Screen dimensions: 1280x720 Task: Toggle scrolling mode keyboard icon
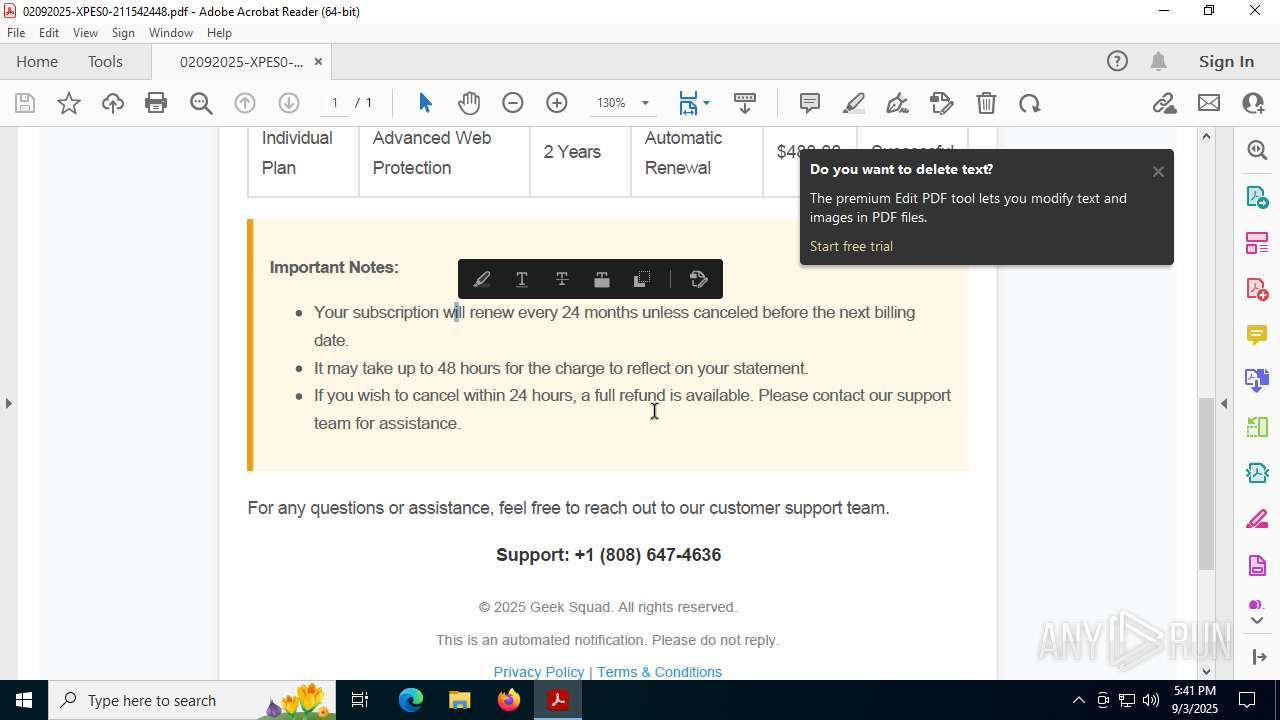pos(745,103)
